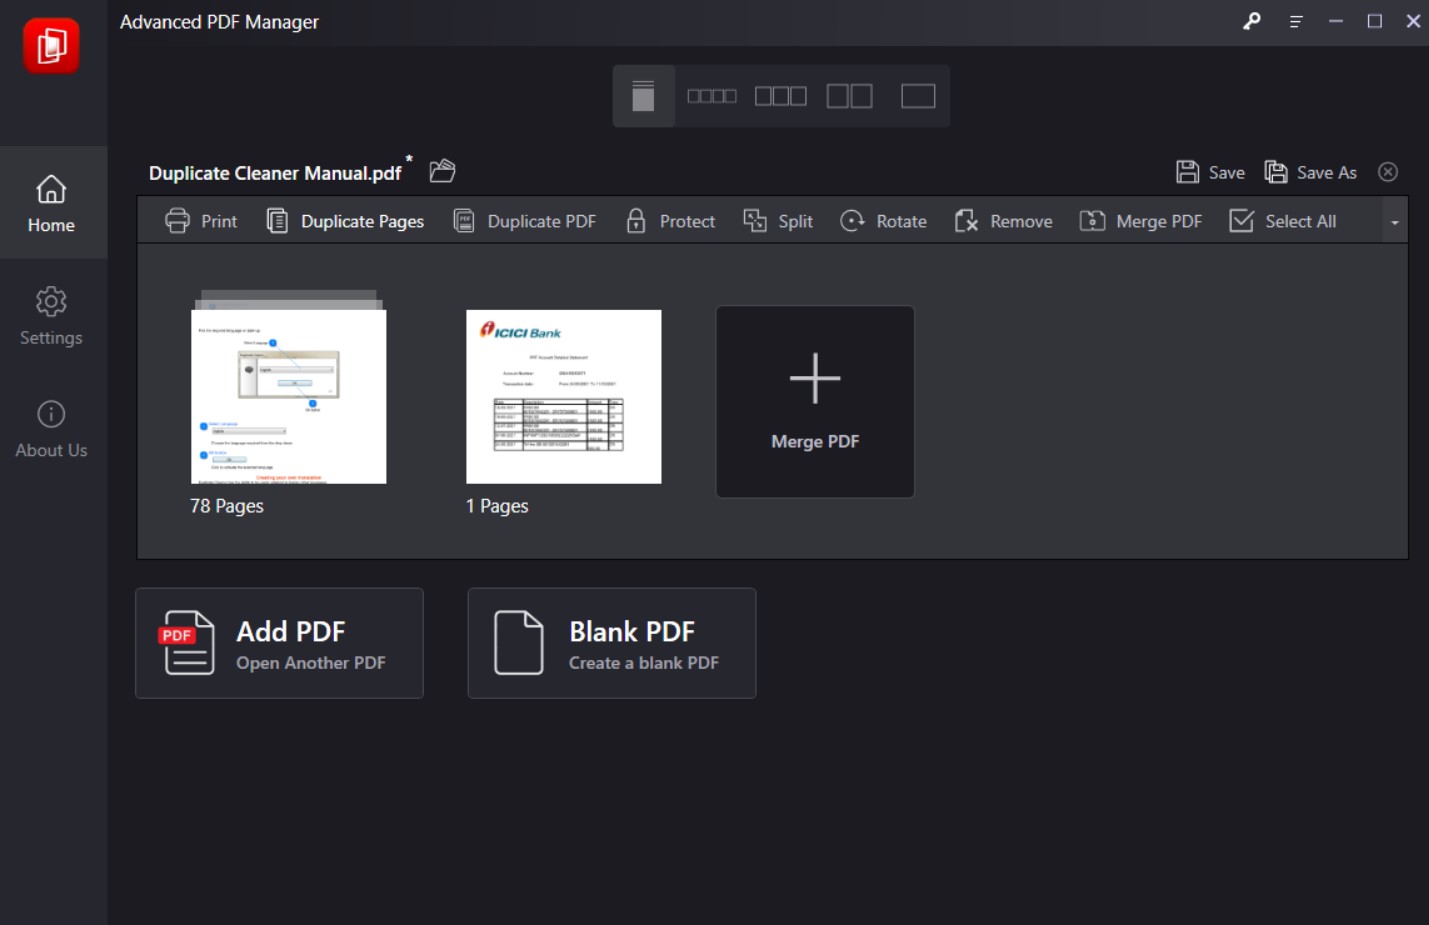Open the Duplicate PDF tool
This screenshot has width=1429, height=925.
[523, 221]
